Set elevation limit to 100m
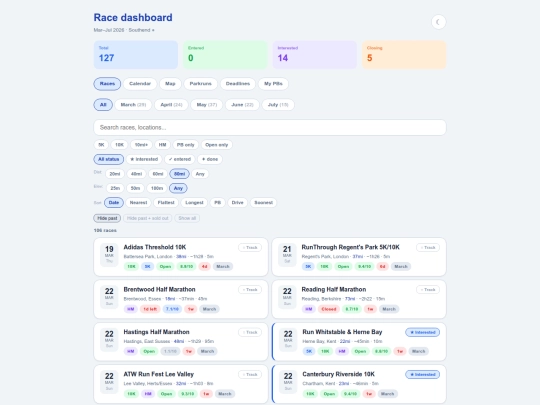 coord(157,188)
